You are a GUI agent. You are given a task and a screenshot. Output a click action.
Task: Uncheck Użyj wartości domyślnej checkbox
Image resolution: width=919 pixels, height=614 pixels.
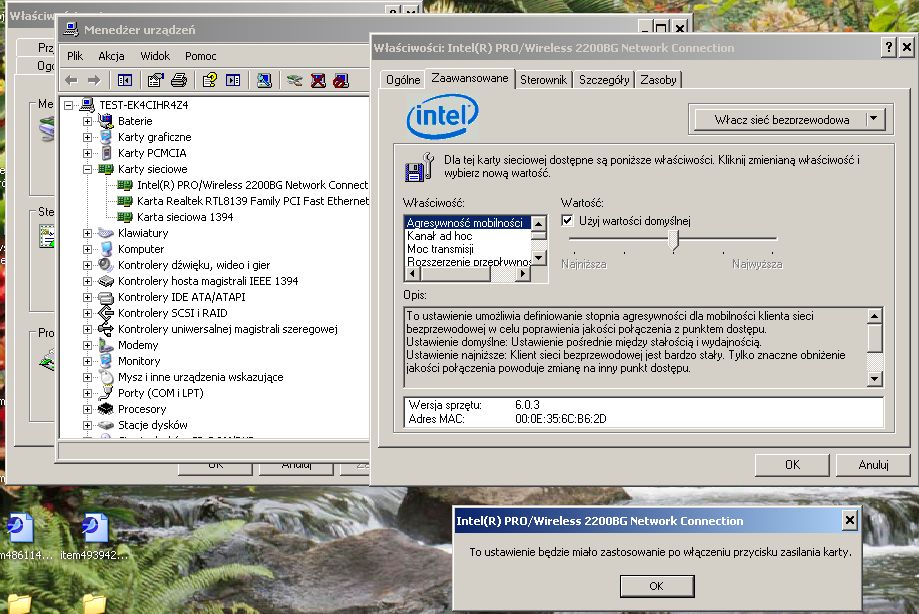[x=566, y=220]
